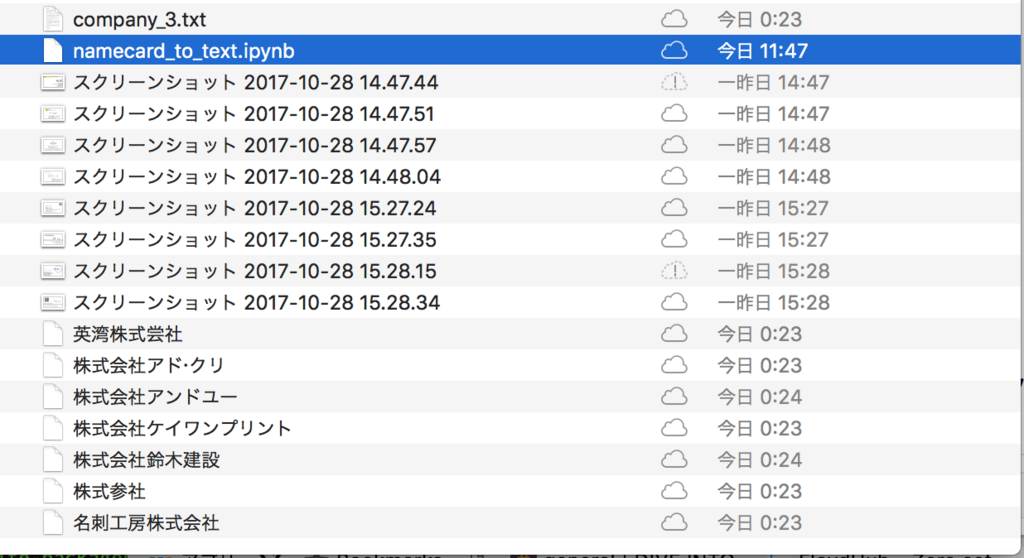Viewport: 1024px width, 558px height.
Task: Click cloud icon for screenshot 15.27.24
Action: pyautogui.click(x=674, y=208)
